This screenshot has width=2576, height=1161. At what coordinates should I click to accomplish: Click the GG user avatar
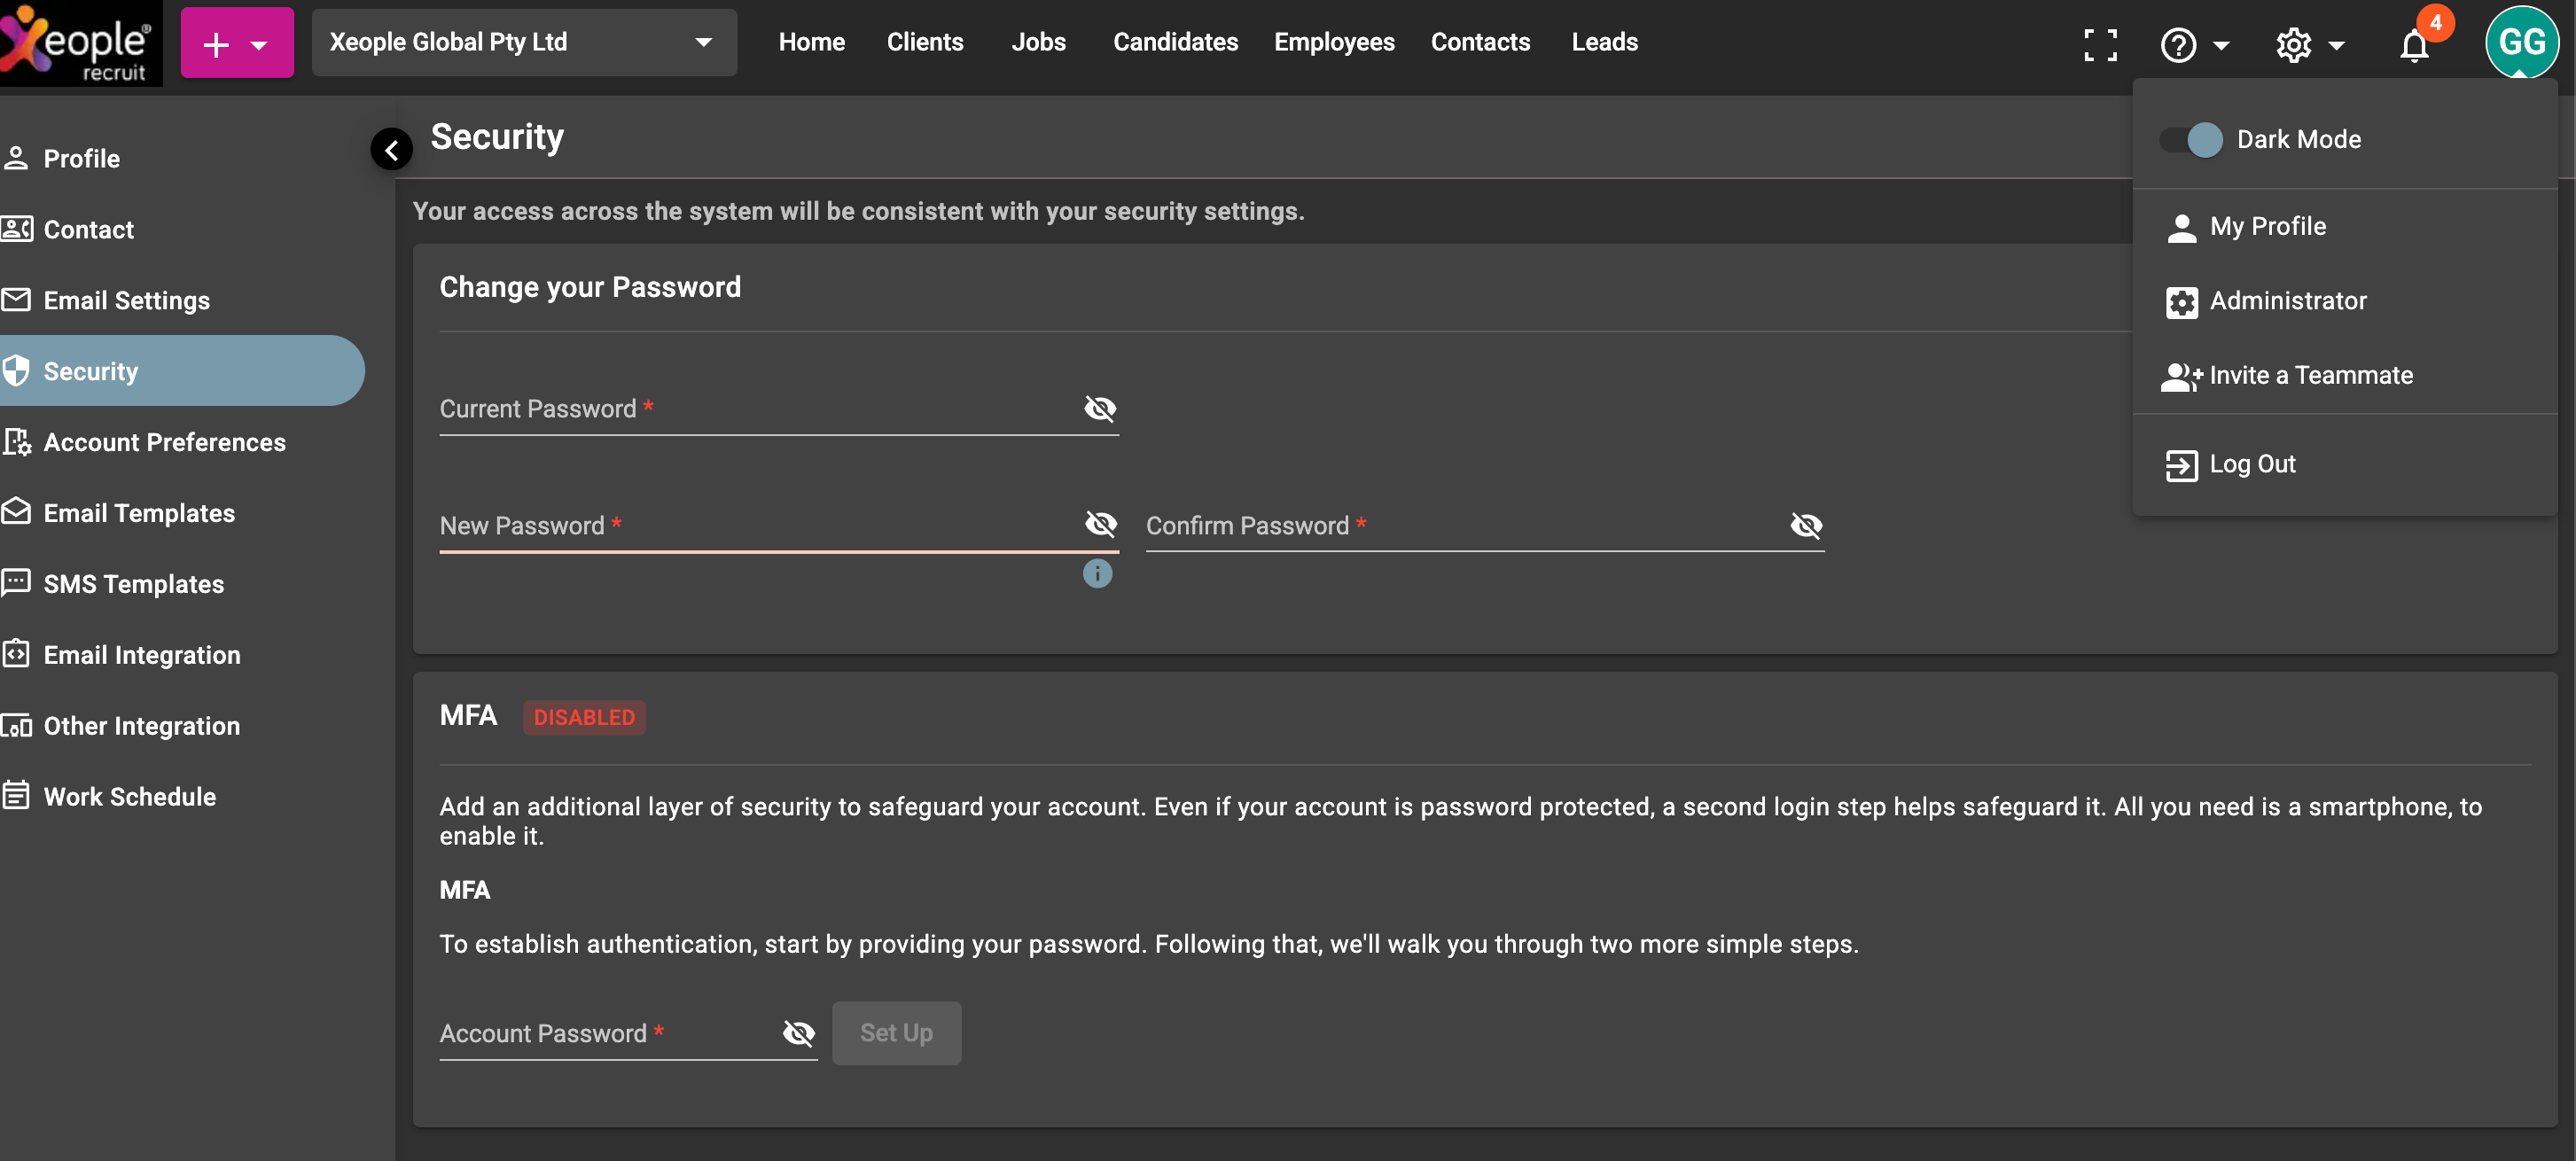[x=2521, y=42]
